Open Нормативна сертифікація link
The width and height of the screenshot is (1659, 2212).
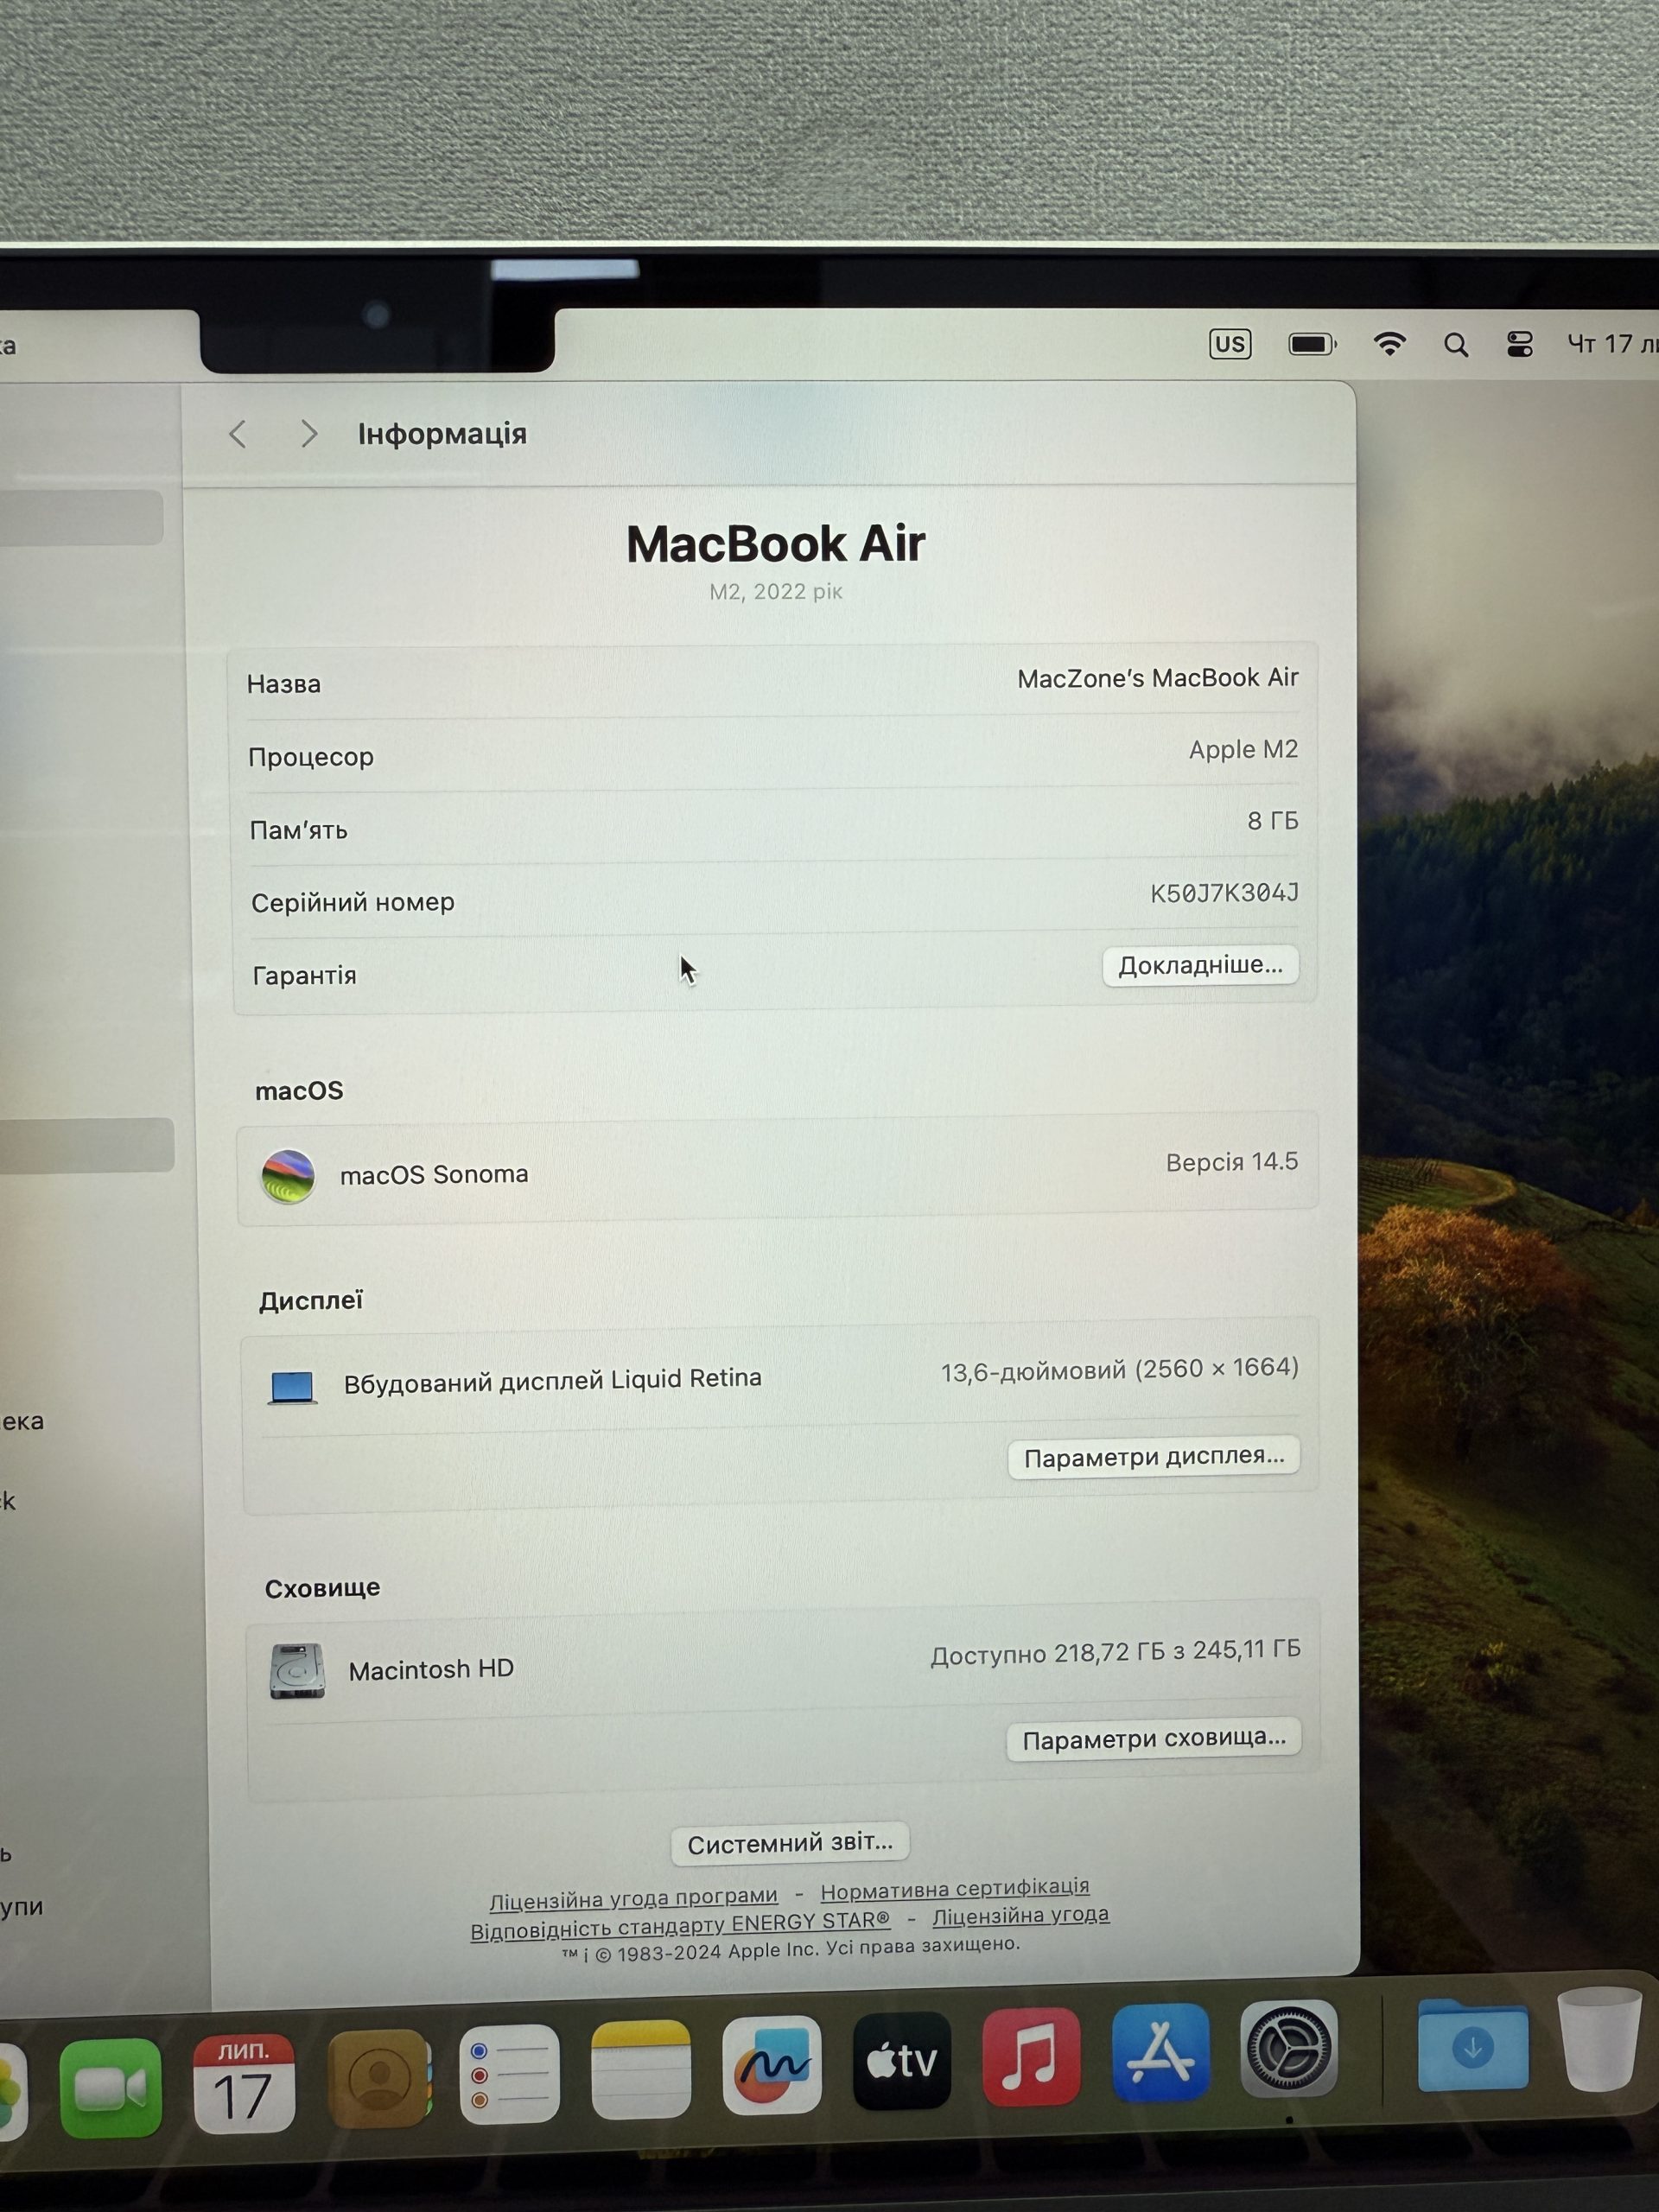tap(955, 1888)
